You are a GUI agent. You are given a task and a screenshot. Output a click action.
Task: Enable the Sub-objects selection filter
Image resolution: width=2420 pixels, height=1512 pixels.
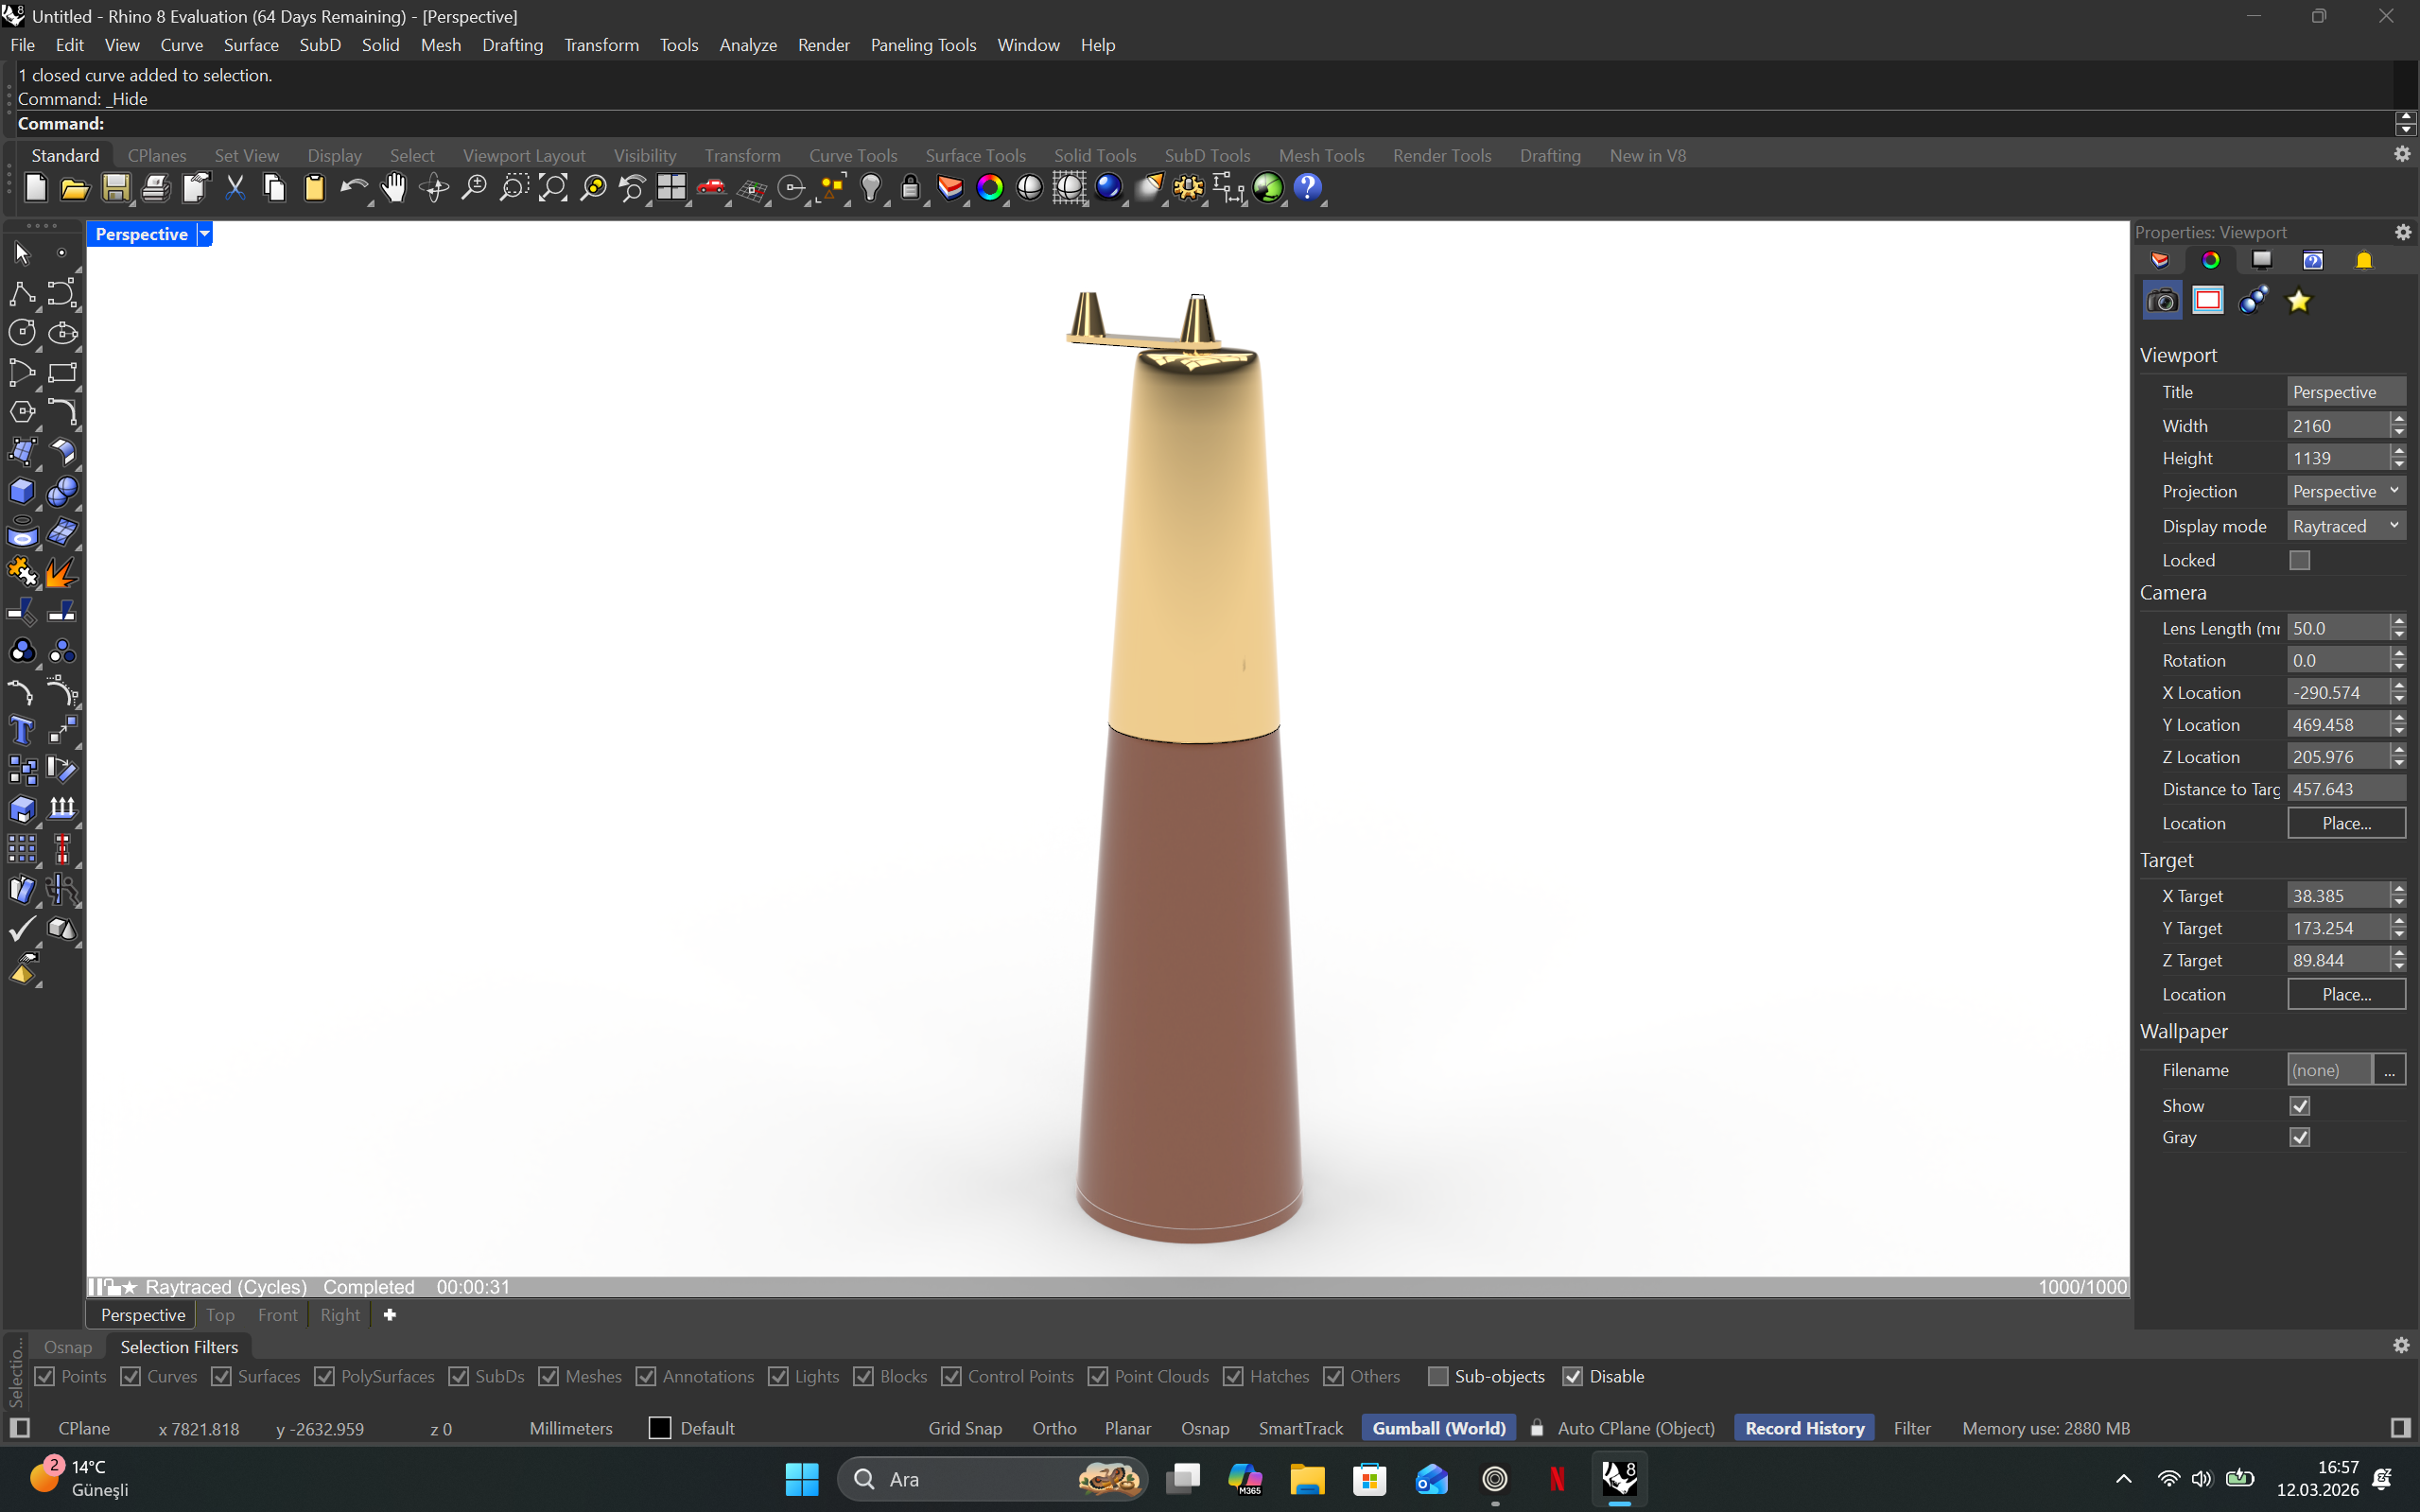pos(1438,1376)
